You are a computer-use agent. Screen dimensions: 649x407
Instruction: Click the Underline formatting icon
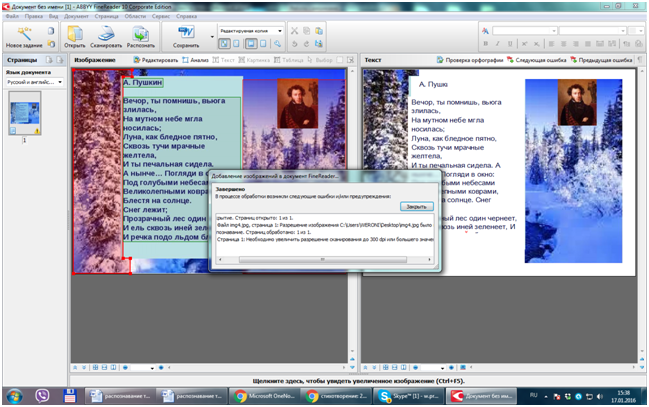[510, 43]
